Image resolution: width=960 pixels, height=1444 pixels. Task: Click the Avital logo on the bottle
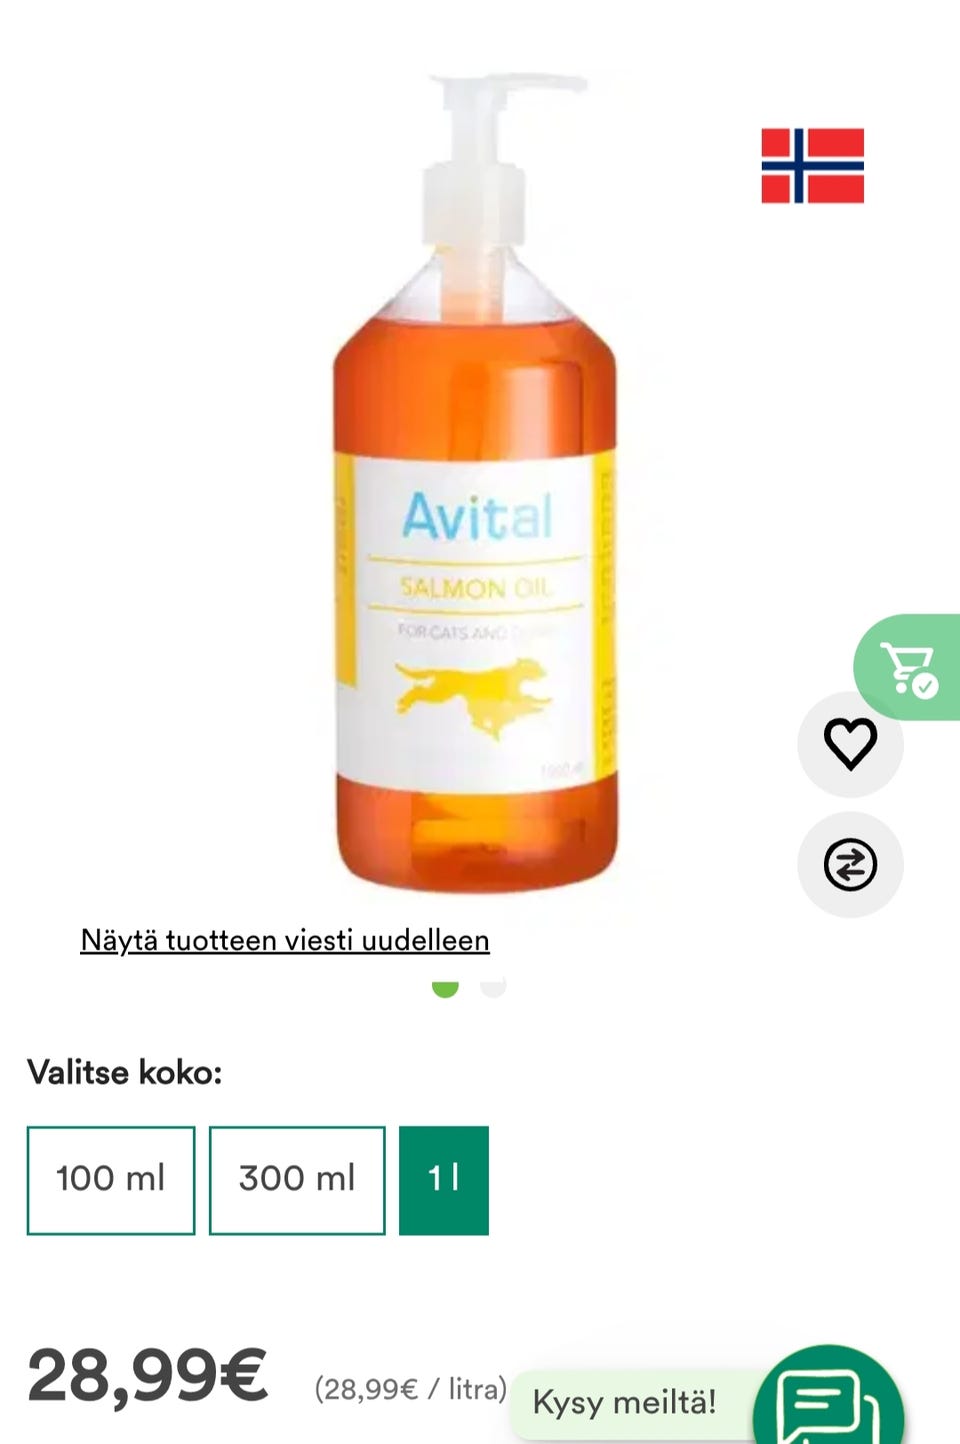pyautogui.click(x=477, y=517)
